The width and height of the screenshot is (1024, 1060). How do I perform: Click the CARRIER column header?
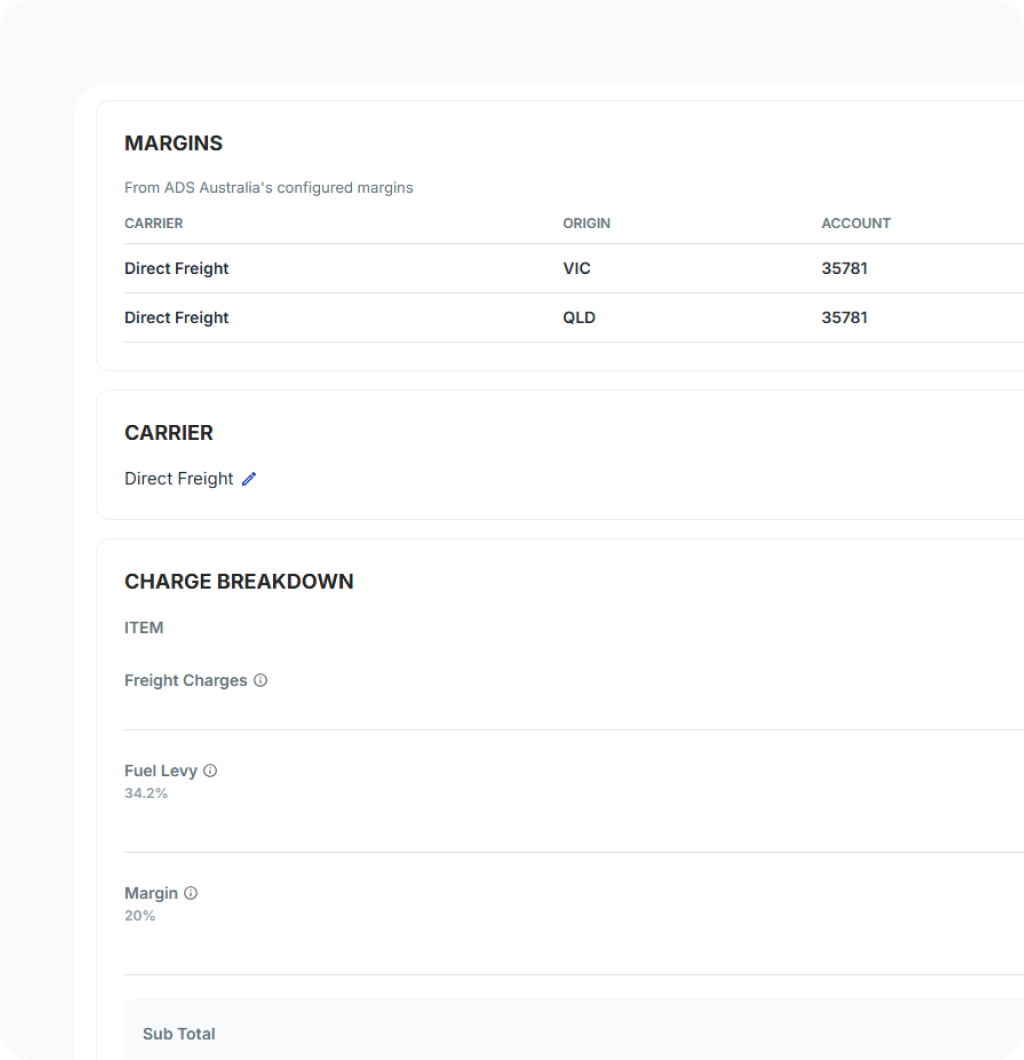point(153,223)
